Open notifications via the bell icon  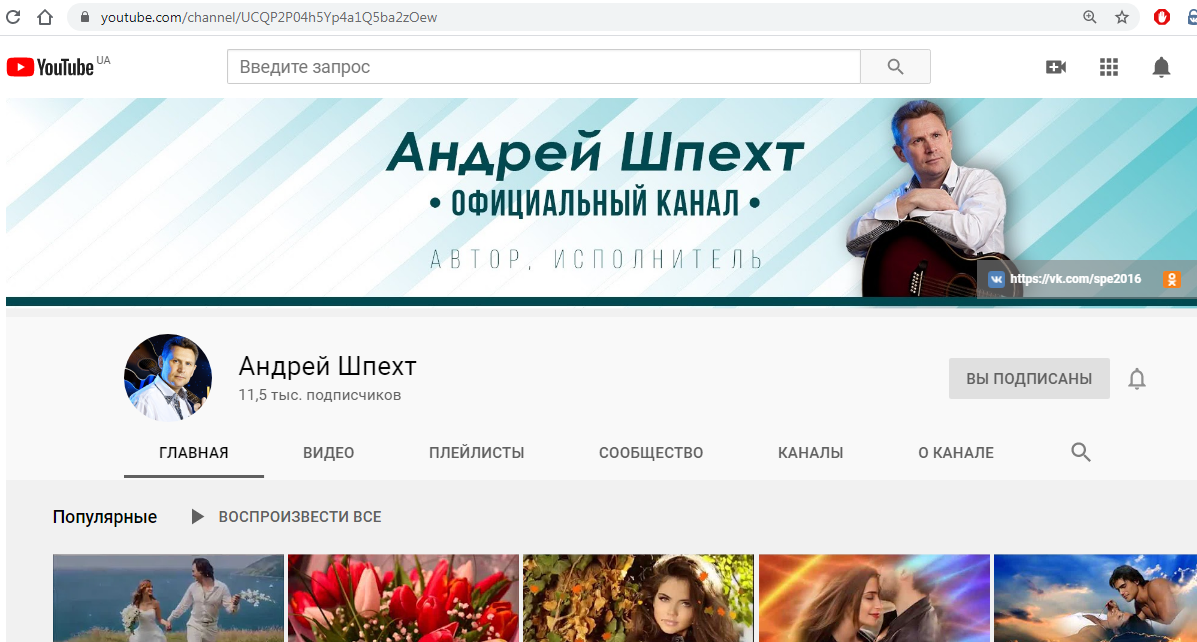coord(1161,66)
